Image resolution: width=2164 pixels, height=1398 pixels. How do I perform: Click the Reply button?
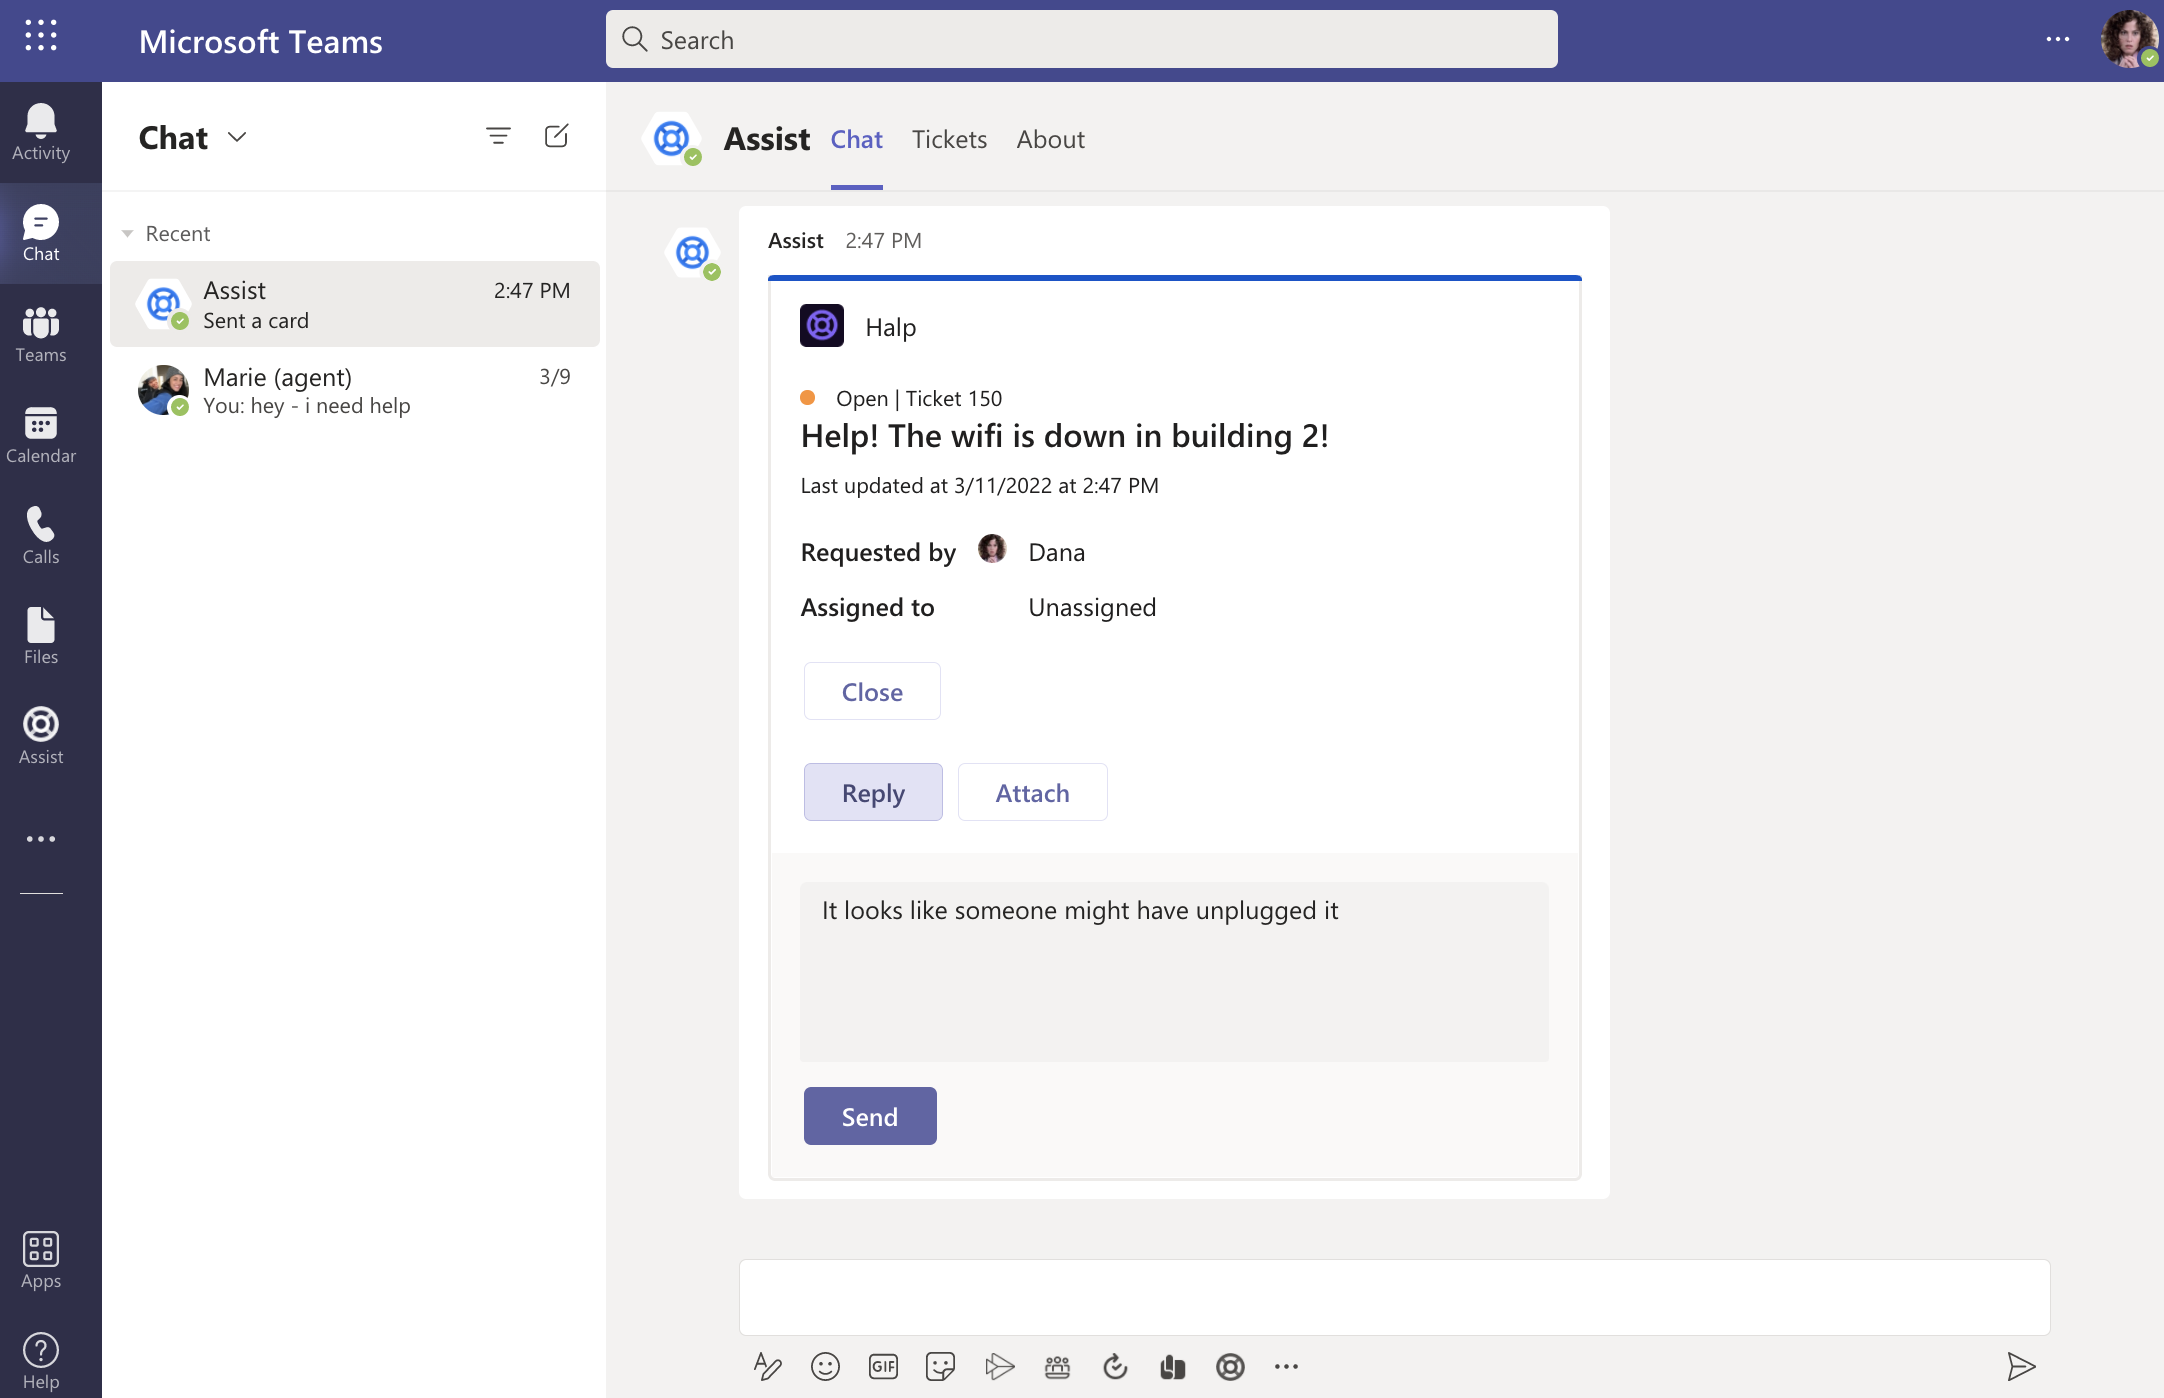point(873,792)
